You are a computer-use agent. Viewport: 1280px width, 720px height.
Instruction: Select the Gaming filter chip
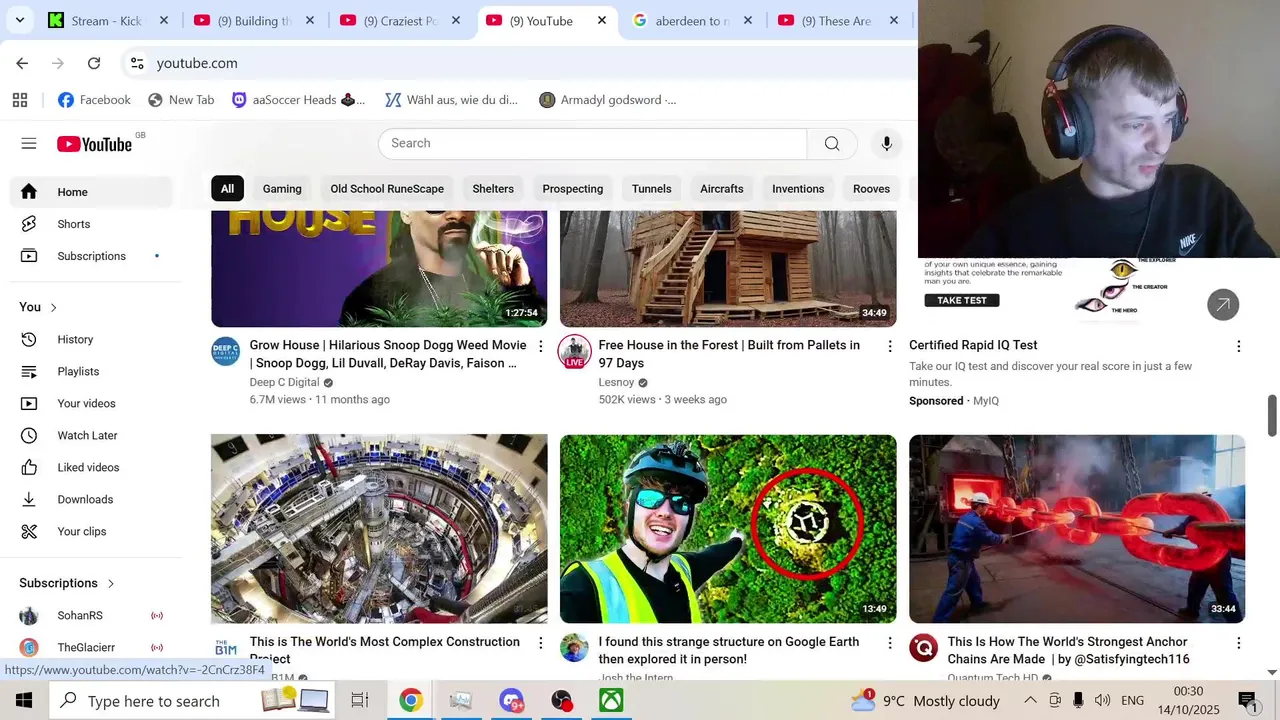282,189
